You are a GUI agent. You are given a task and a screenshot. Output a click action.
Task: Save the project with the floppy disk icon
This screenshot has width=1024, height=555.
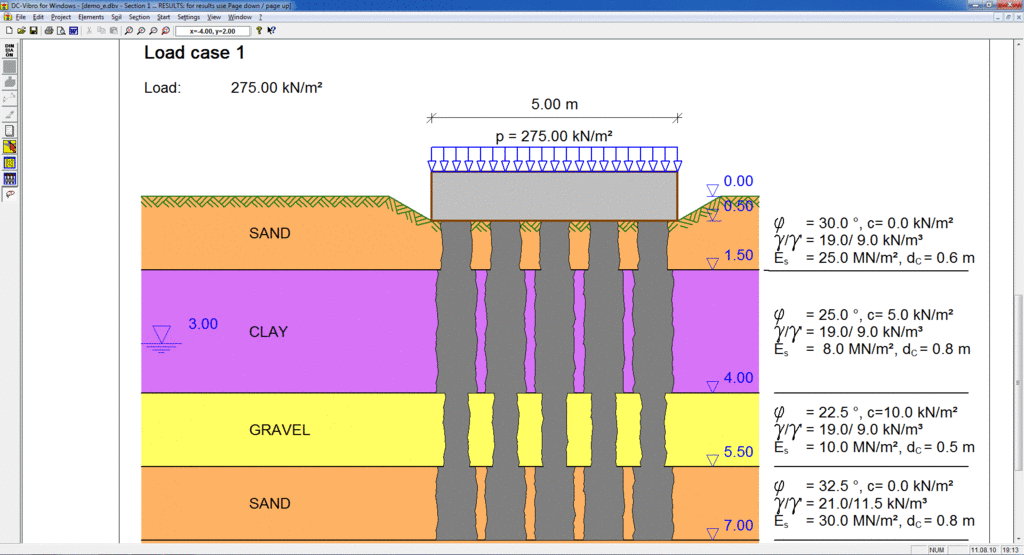(x=33, y=31)
